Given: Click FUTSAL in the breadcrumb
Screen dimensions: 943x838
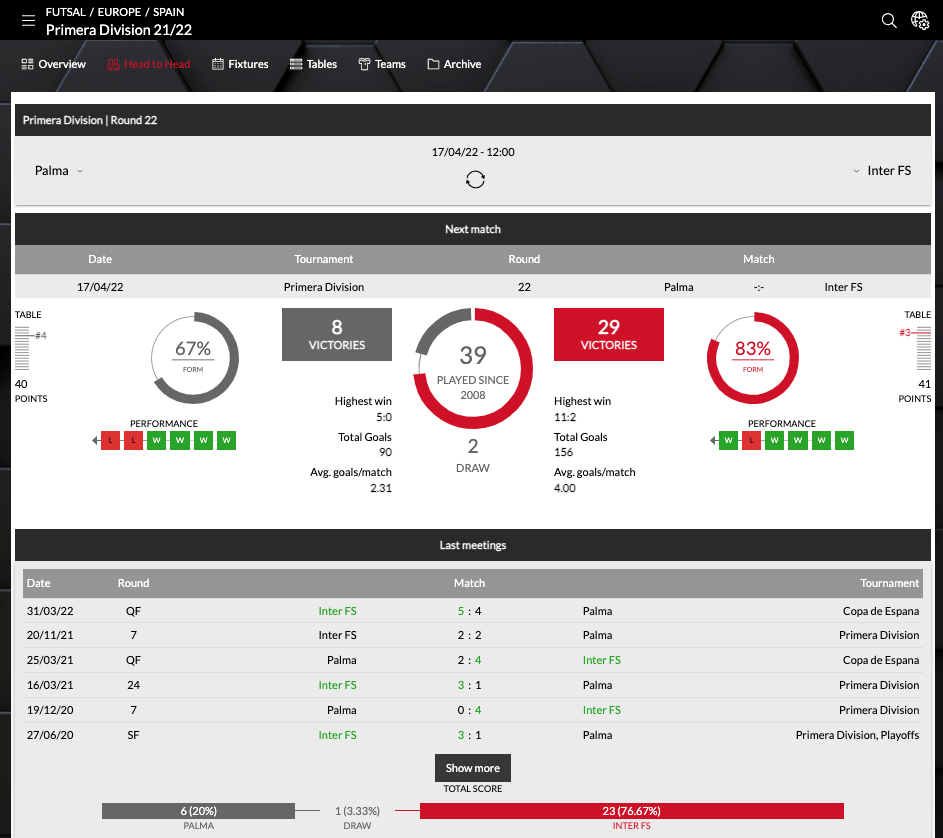Looking at the screenshot, I should click(66, 12).
